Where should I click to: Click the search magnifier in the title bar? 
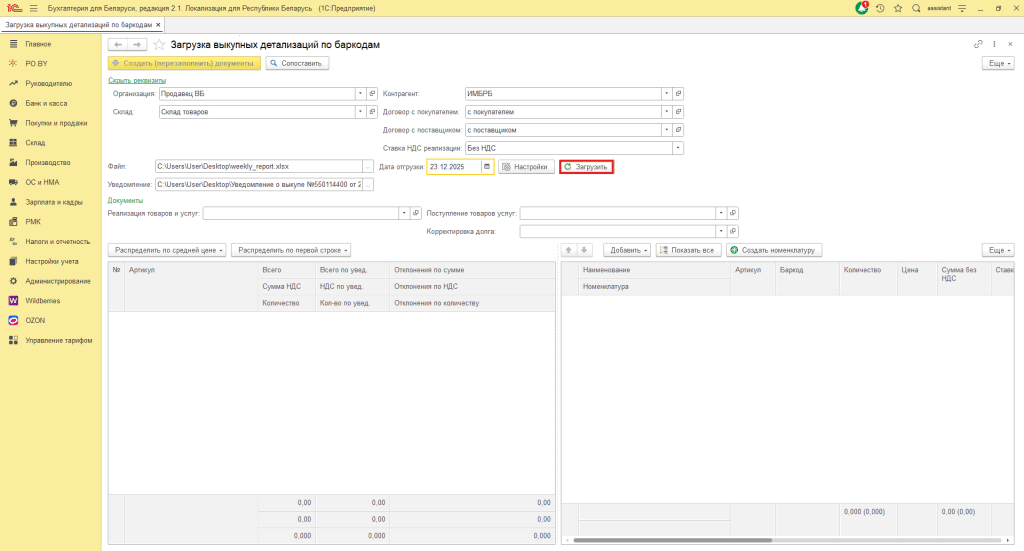coord(917,8)
